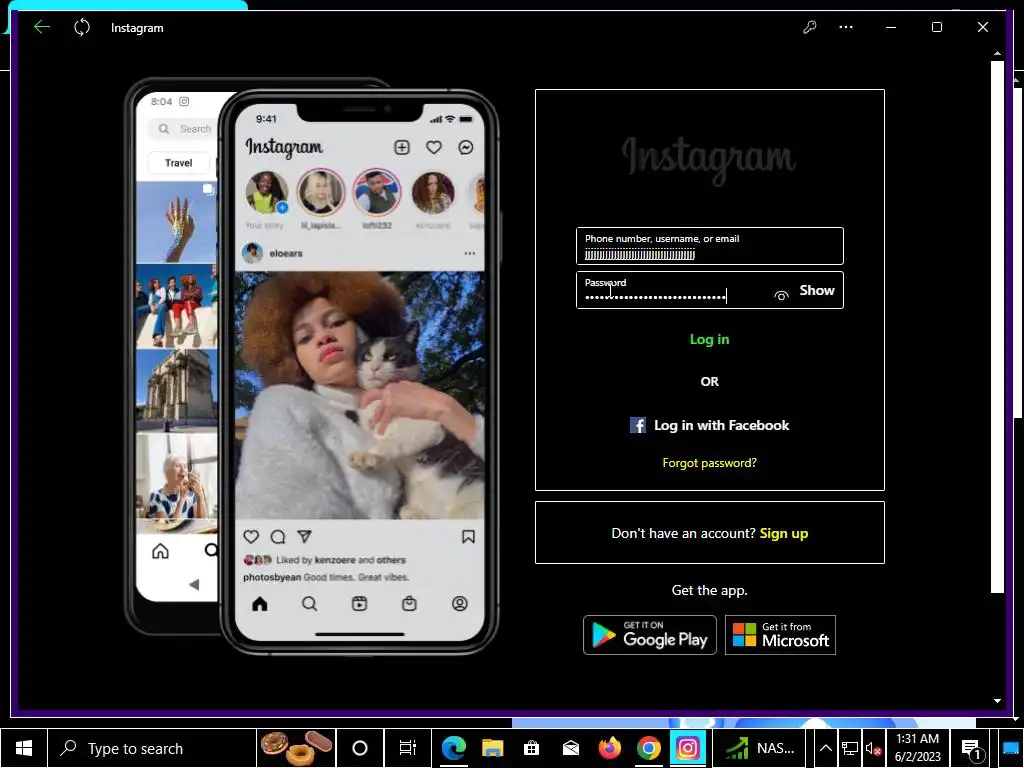Click the scroll down arrow at window bottom
Viewport: 1024px width, 768px height.
coord(997,701)
